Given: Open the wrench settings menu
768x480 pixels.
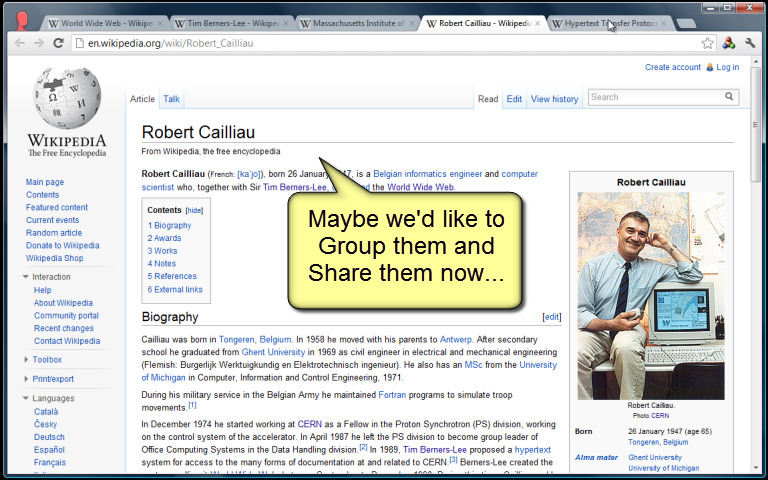Looking at the screenshot, I should point(750,43).
